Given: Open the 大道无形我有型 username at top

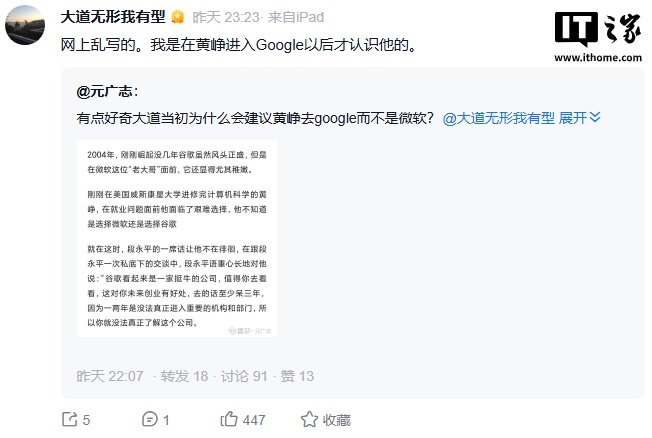Looking at the screenshot, I should pos(114,17).
